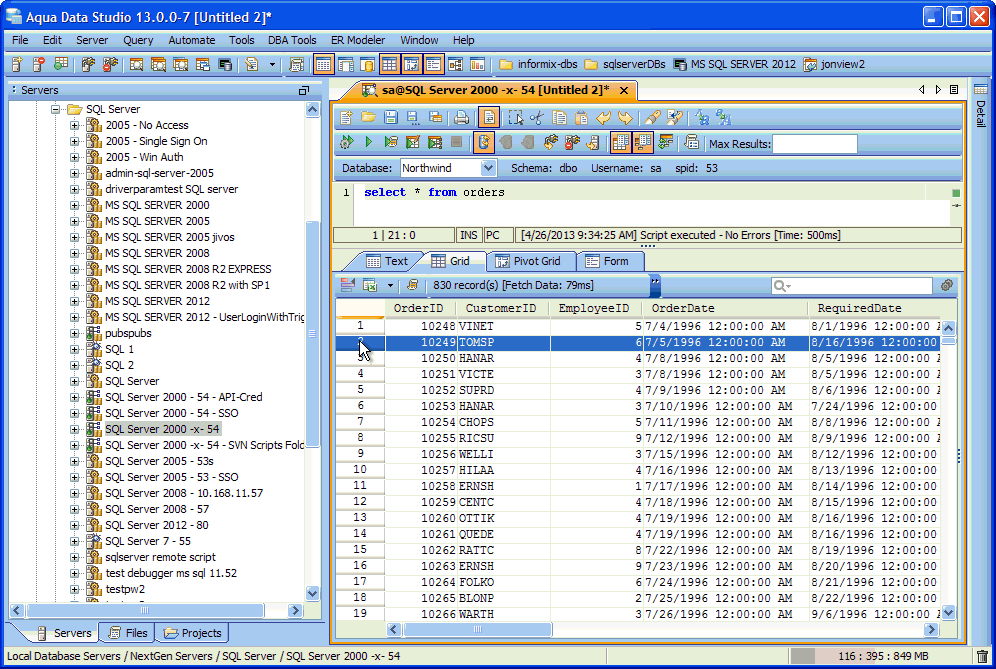
Task: Click the Undo arrow icon
Action: coord(603,118)
